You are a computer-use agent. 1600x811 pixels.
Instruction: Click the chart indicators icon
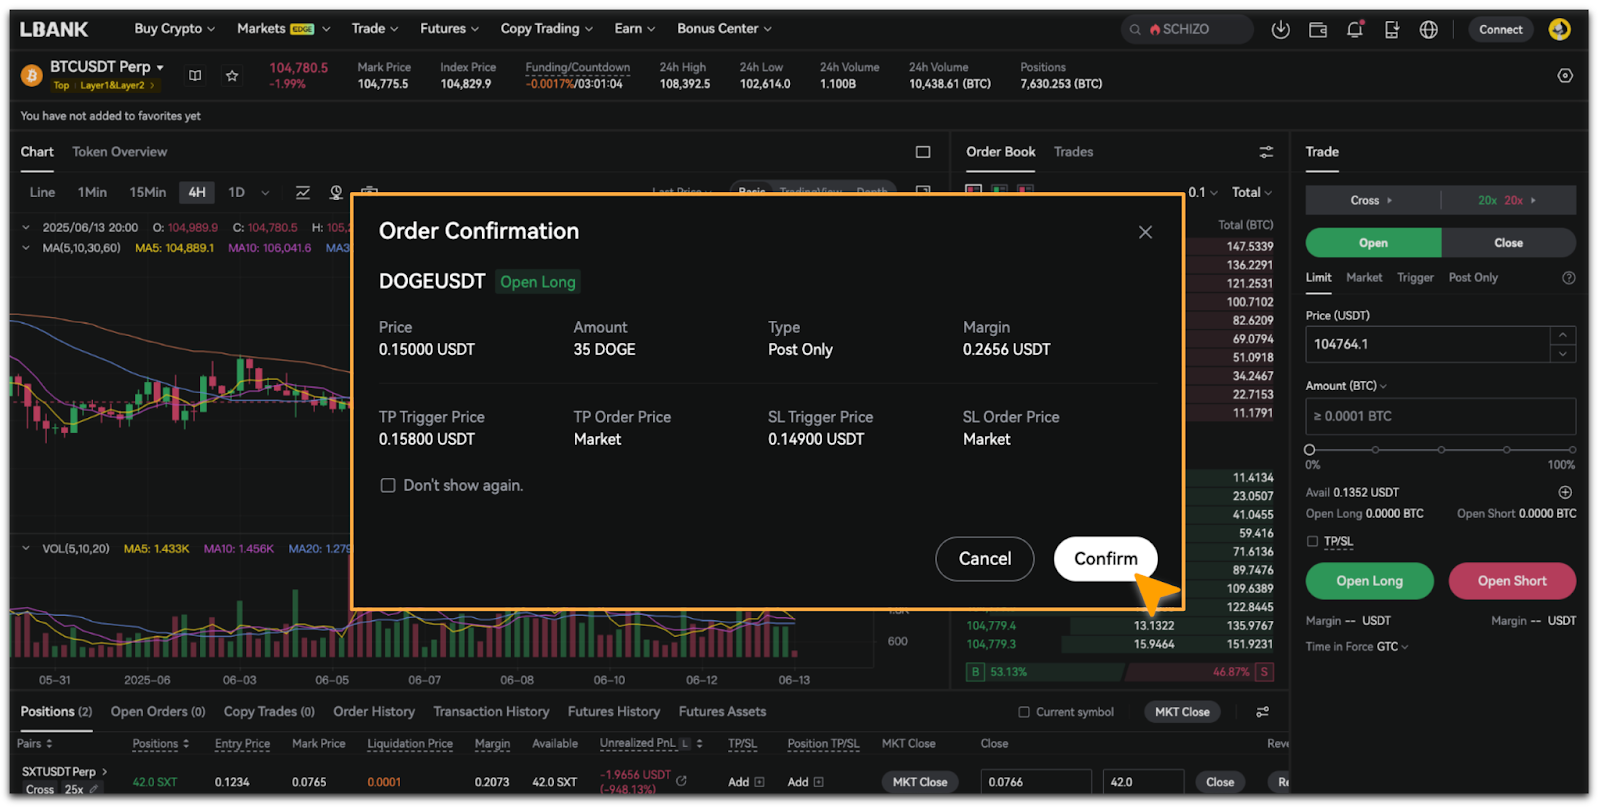(x=302, y=192)
